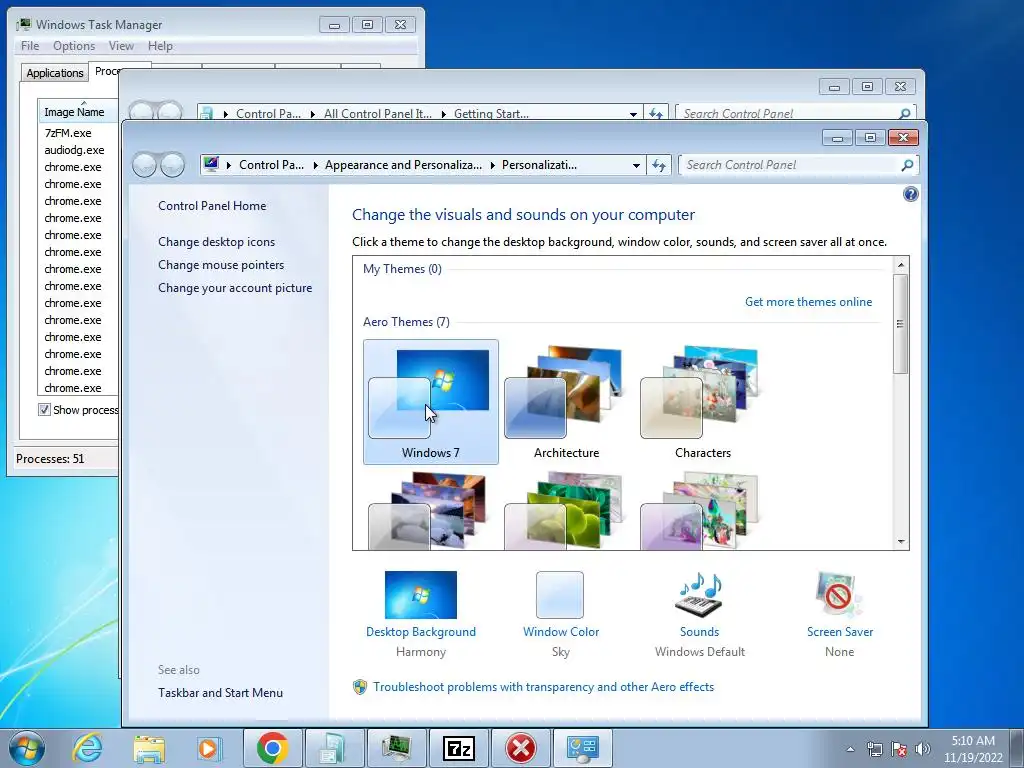This screenshot has height=768, width=1024.
Task: Click the Desktop Background label link
Action: pos(421,632)
